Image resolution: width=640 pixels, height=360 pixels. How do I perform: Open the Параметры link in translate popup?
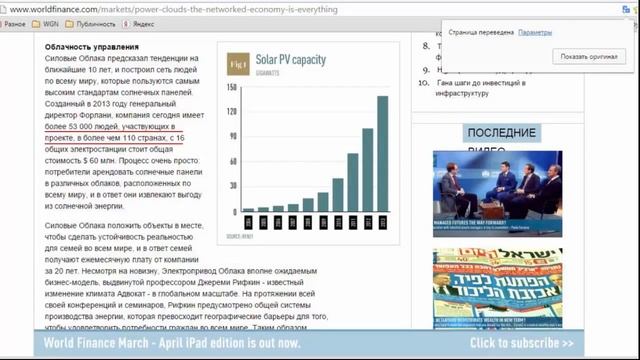coord(535,32)
